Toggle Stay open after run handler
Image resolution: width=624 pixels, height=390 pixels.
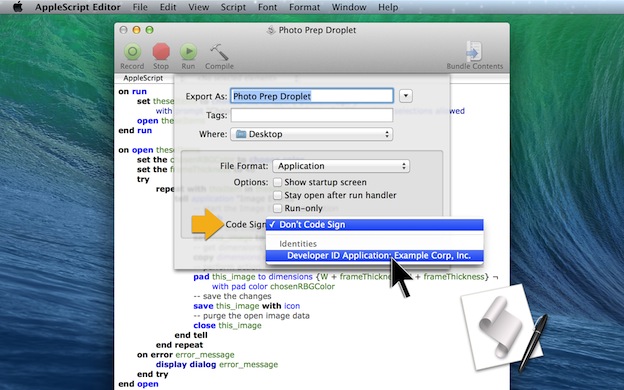(277, 195)
